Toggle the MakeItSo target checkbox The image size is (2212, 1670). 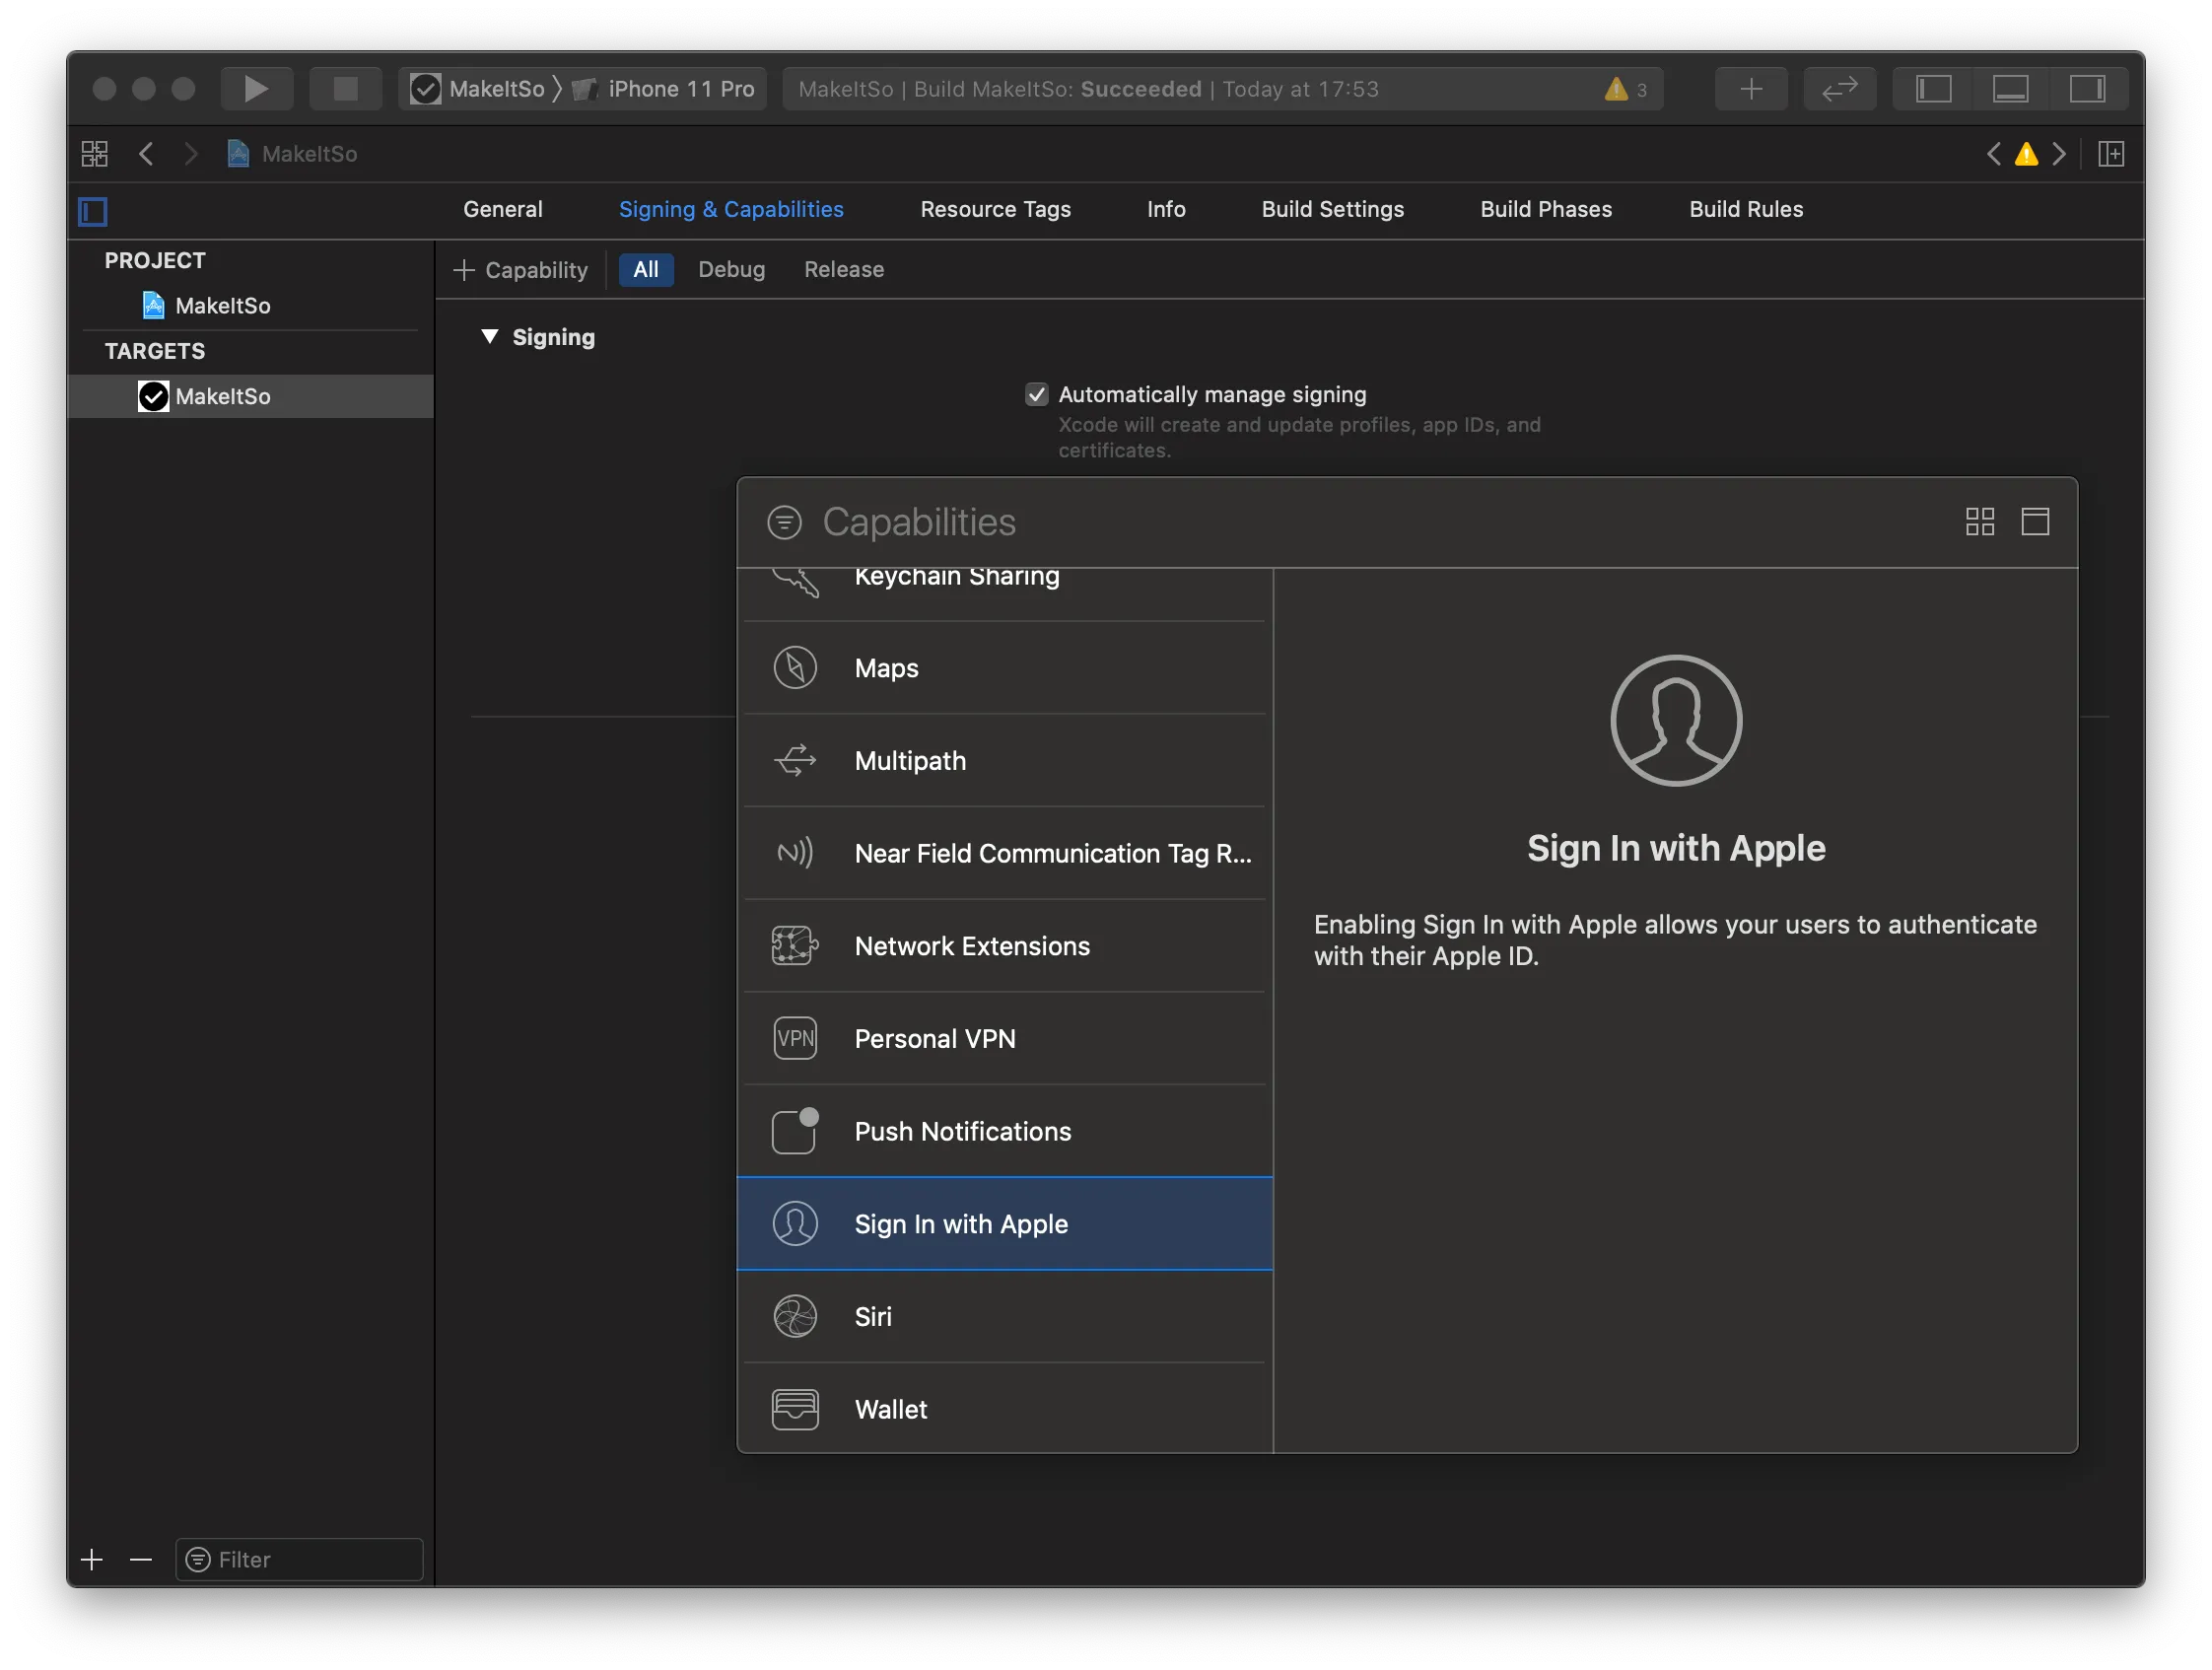[x=153, y=395]
